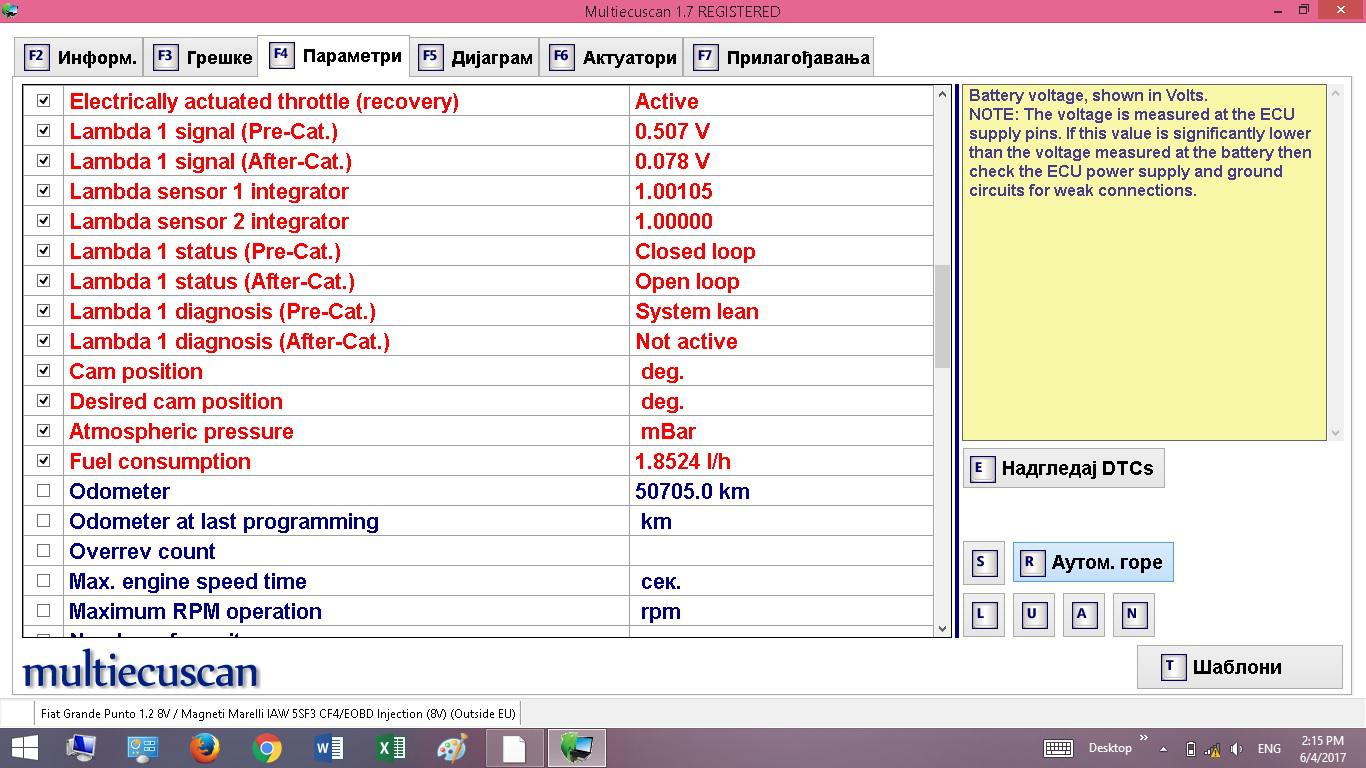This screenshot has height=768, width=1366.
Task: Click the Аутом. горе button
Action: click(x=1093, y=563)
